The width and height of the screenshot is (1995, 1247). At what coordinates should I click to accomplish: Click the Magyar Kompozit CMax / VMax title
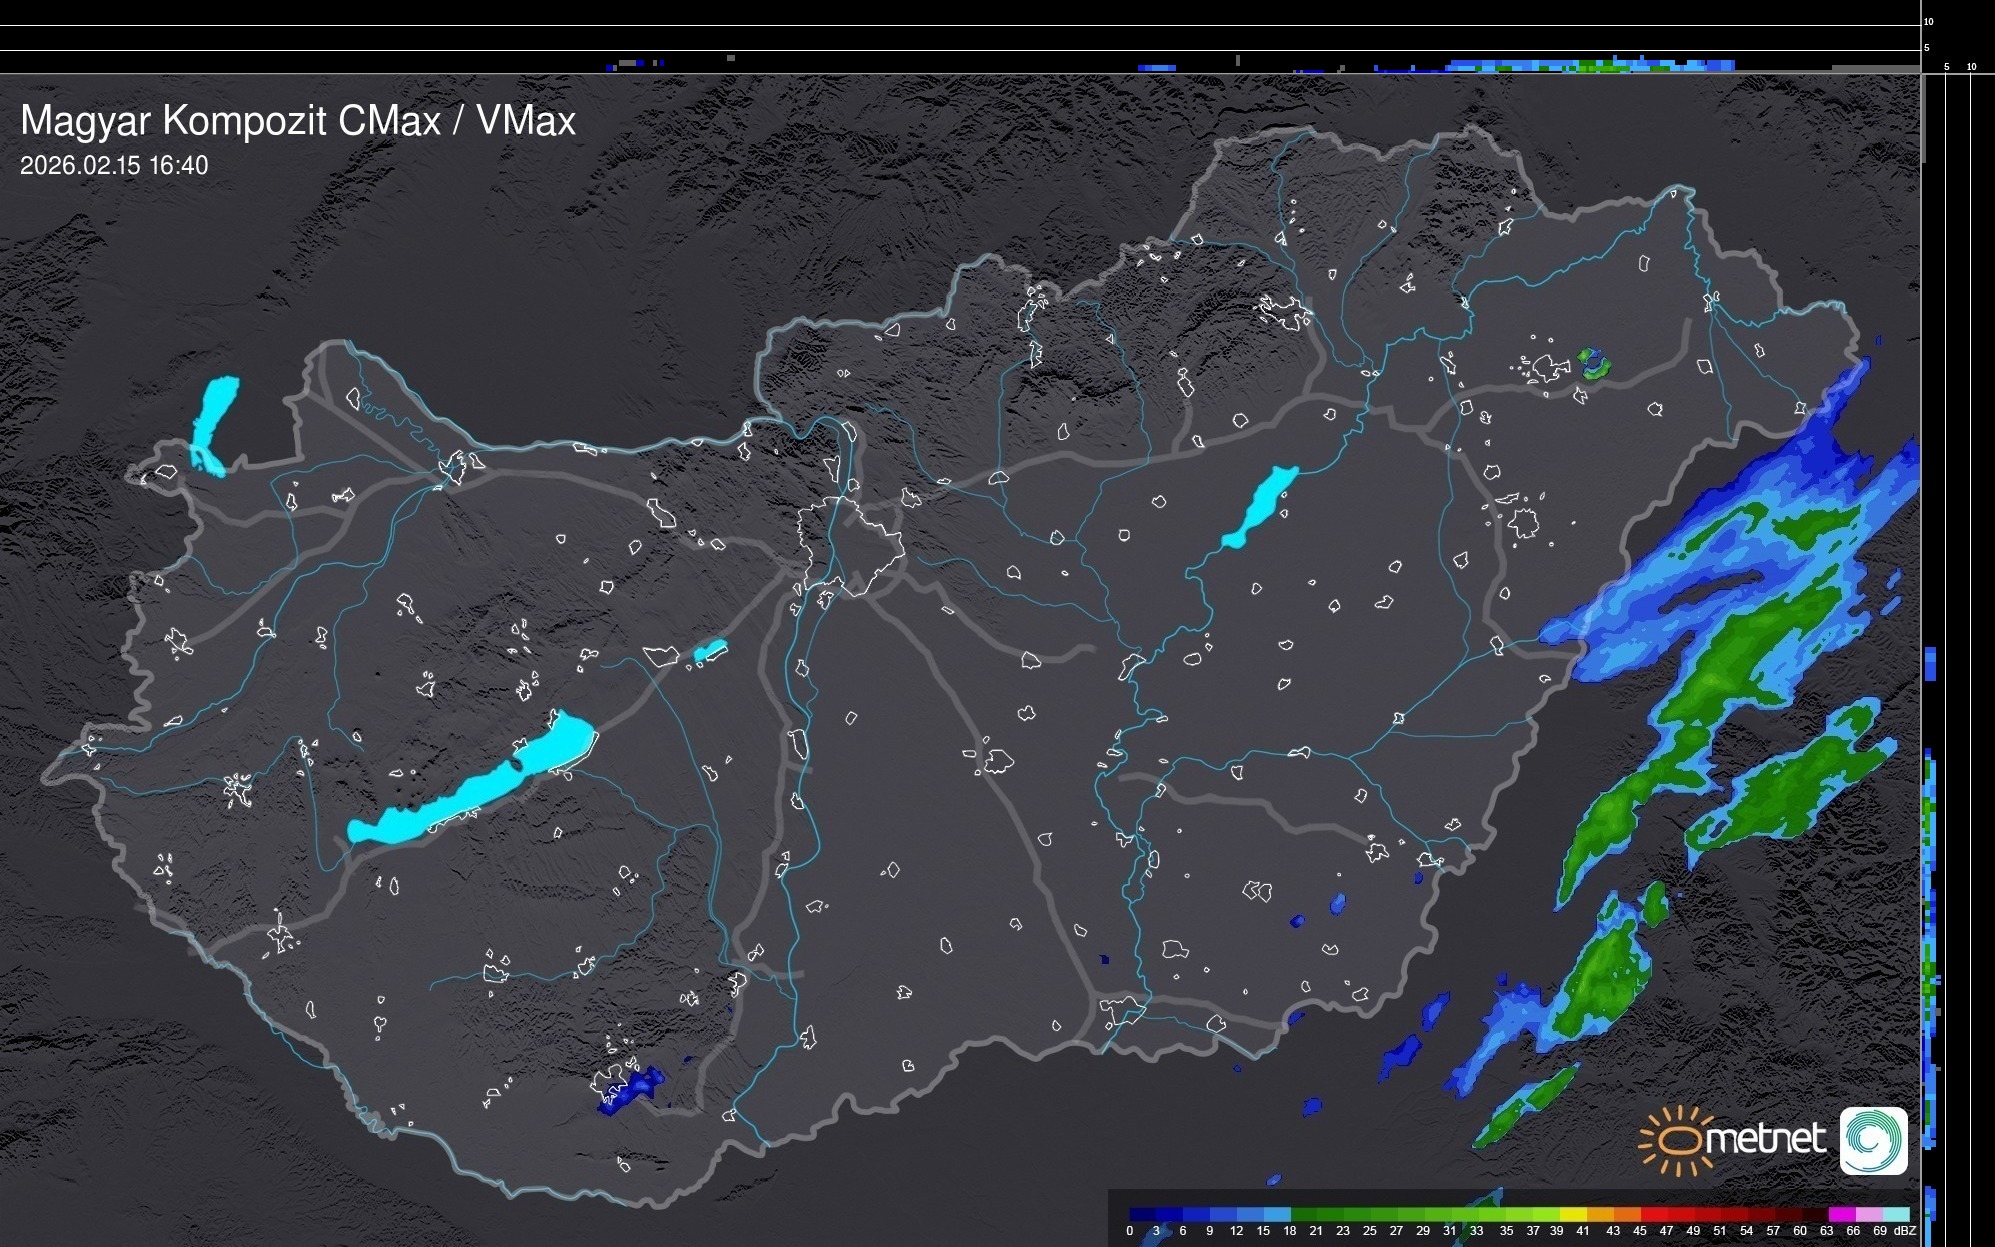pos(298,121)
